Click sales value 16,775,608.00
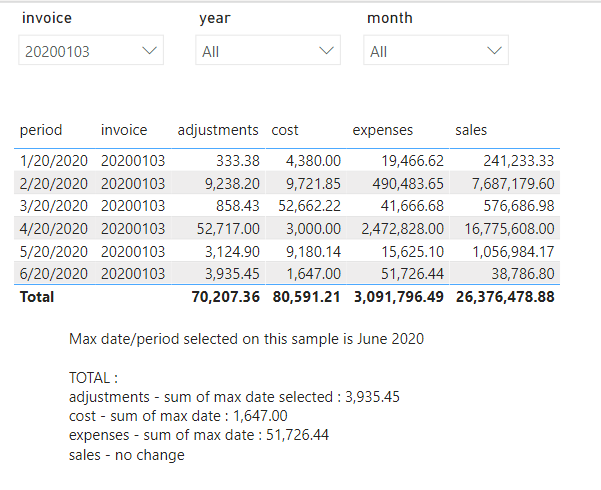Image resolution: width=601 pixels, height=490 pixels. coord(509,229)
